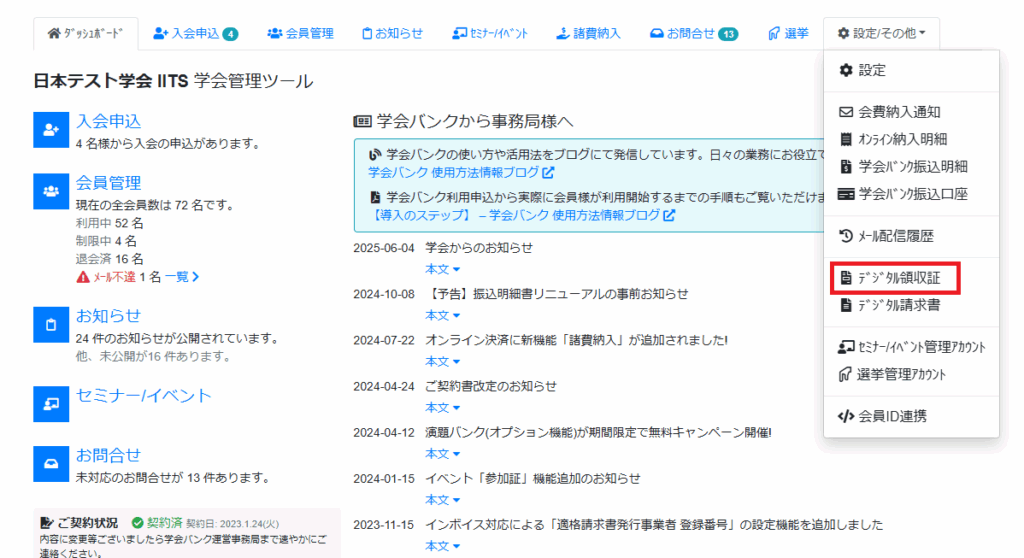Click the 会員管理 blue people icon
This screenshot has height=558, width=1024.
click(50, 190)
